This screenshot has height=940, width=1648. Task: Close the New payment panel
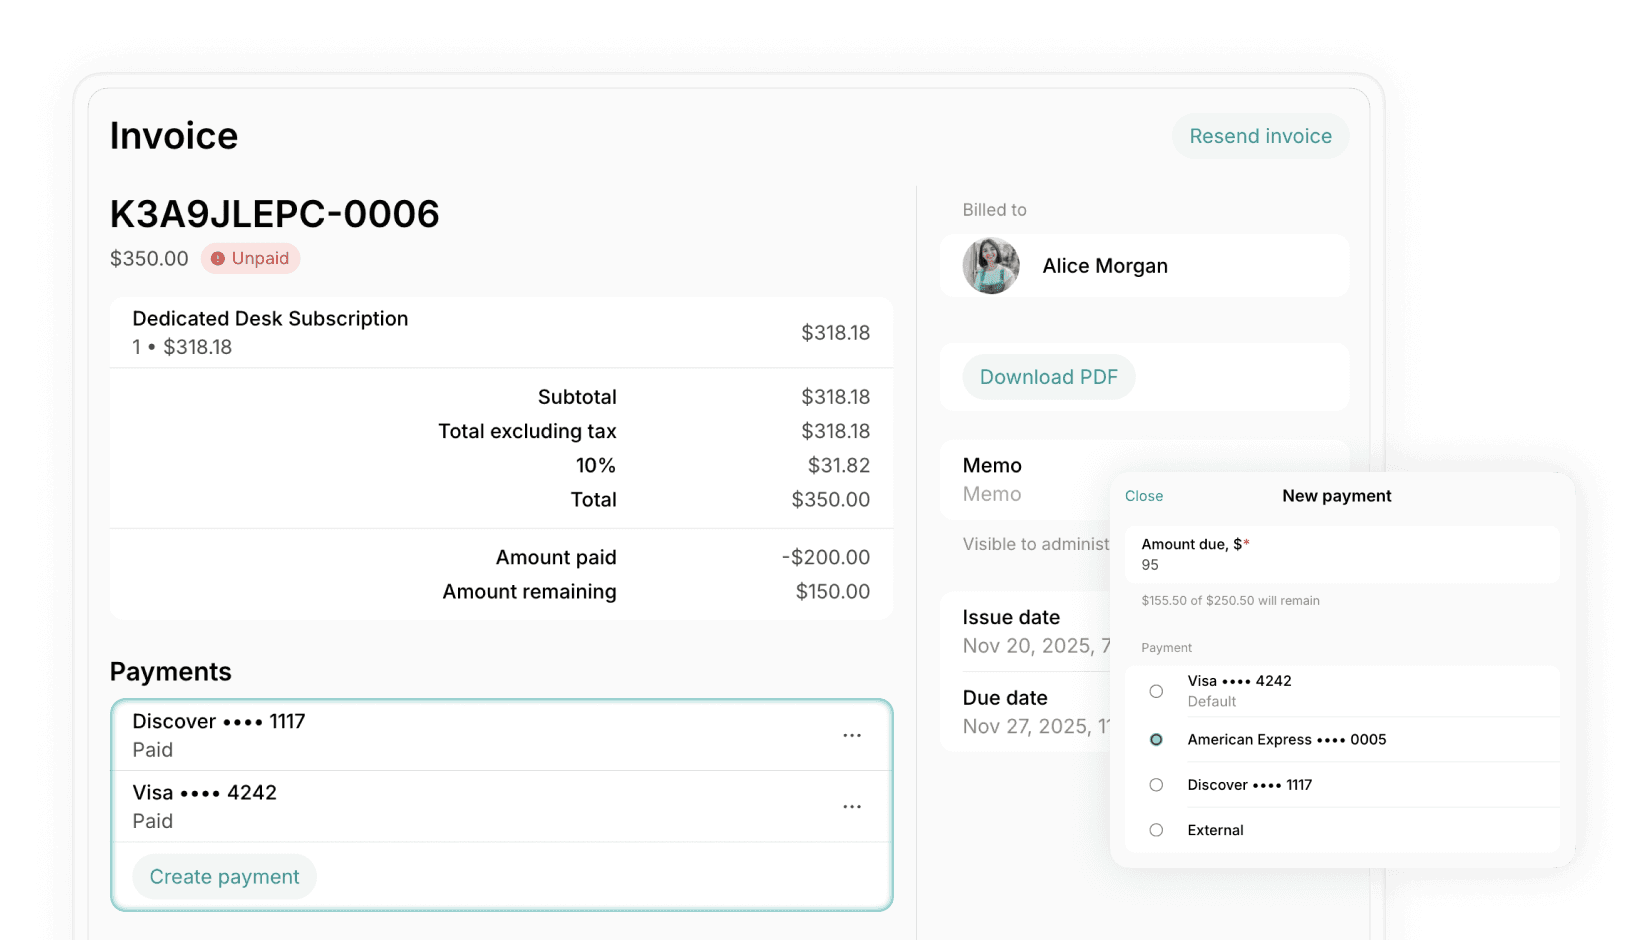[1143, 495]
